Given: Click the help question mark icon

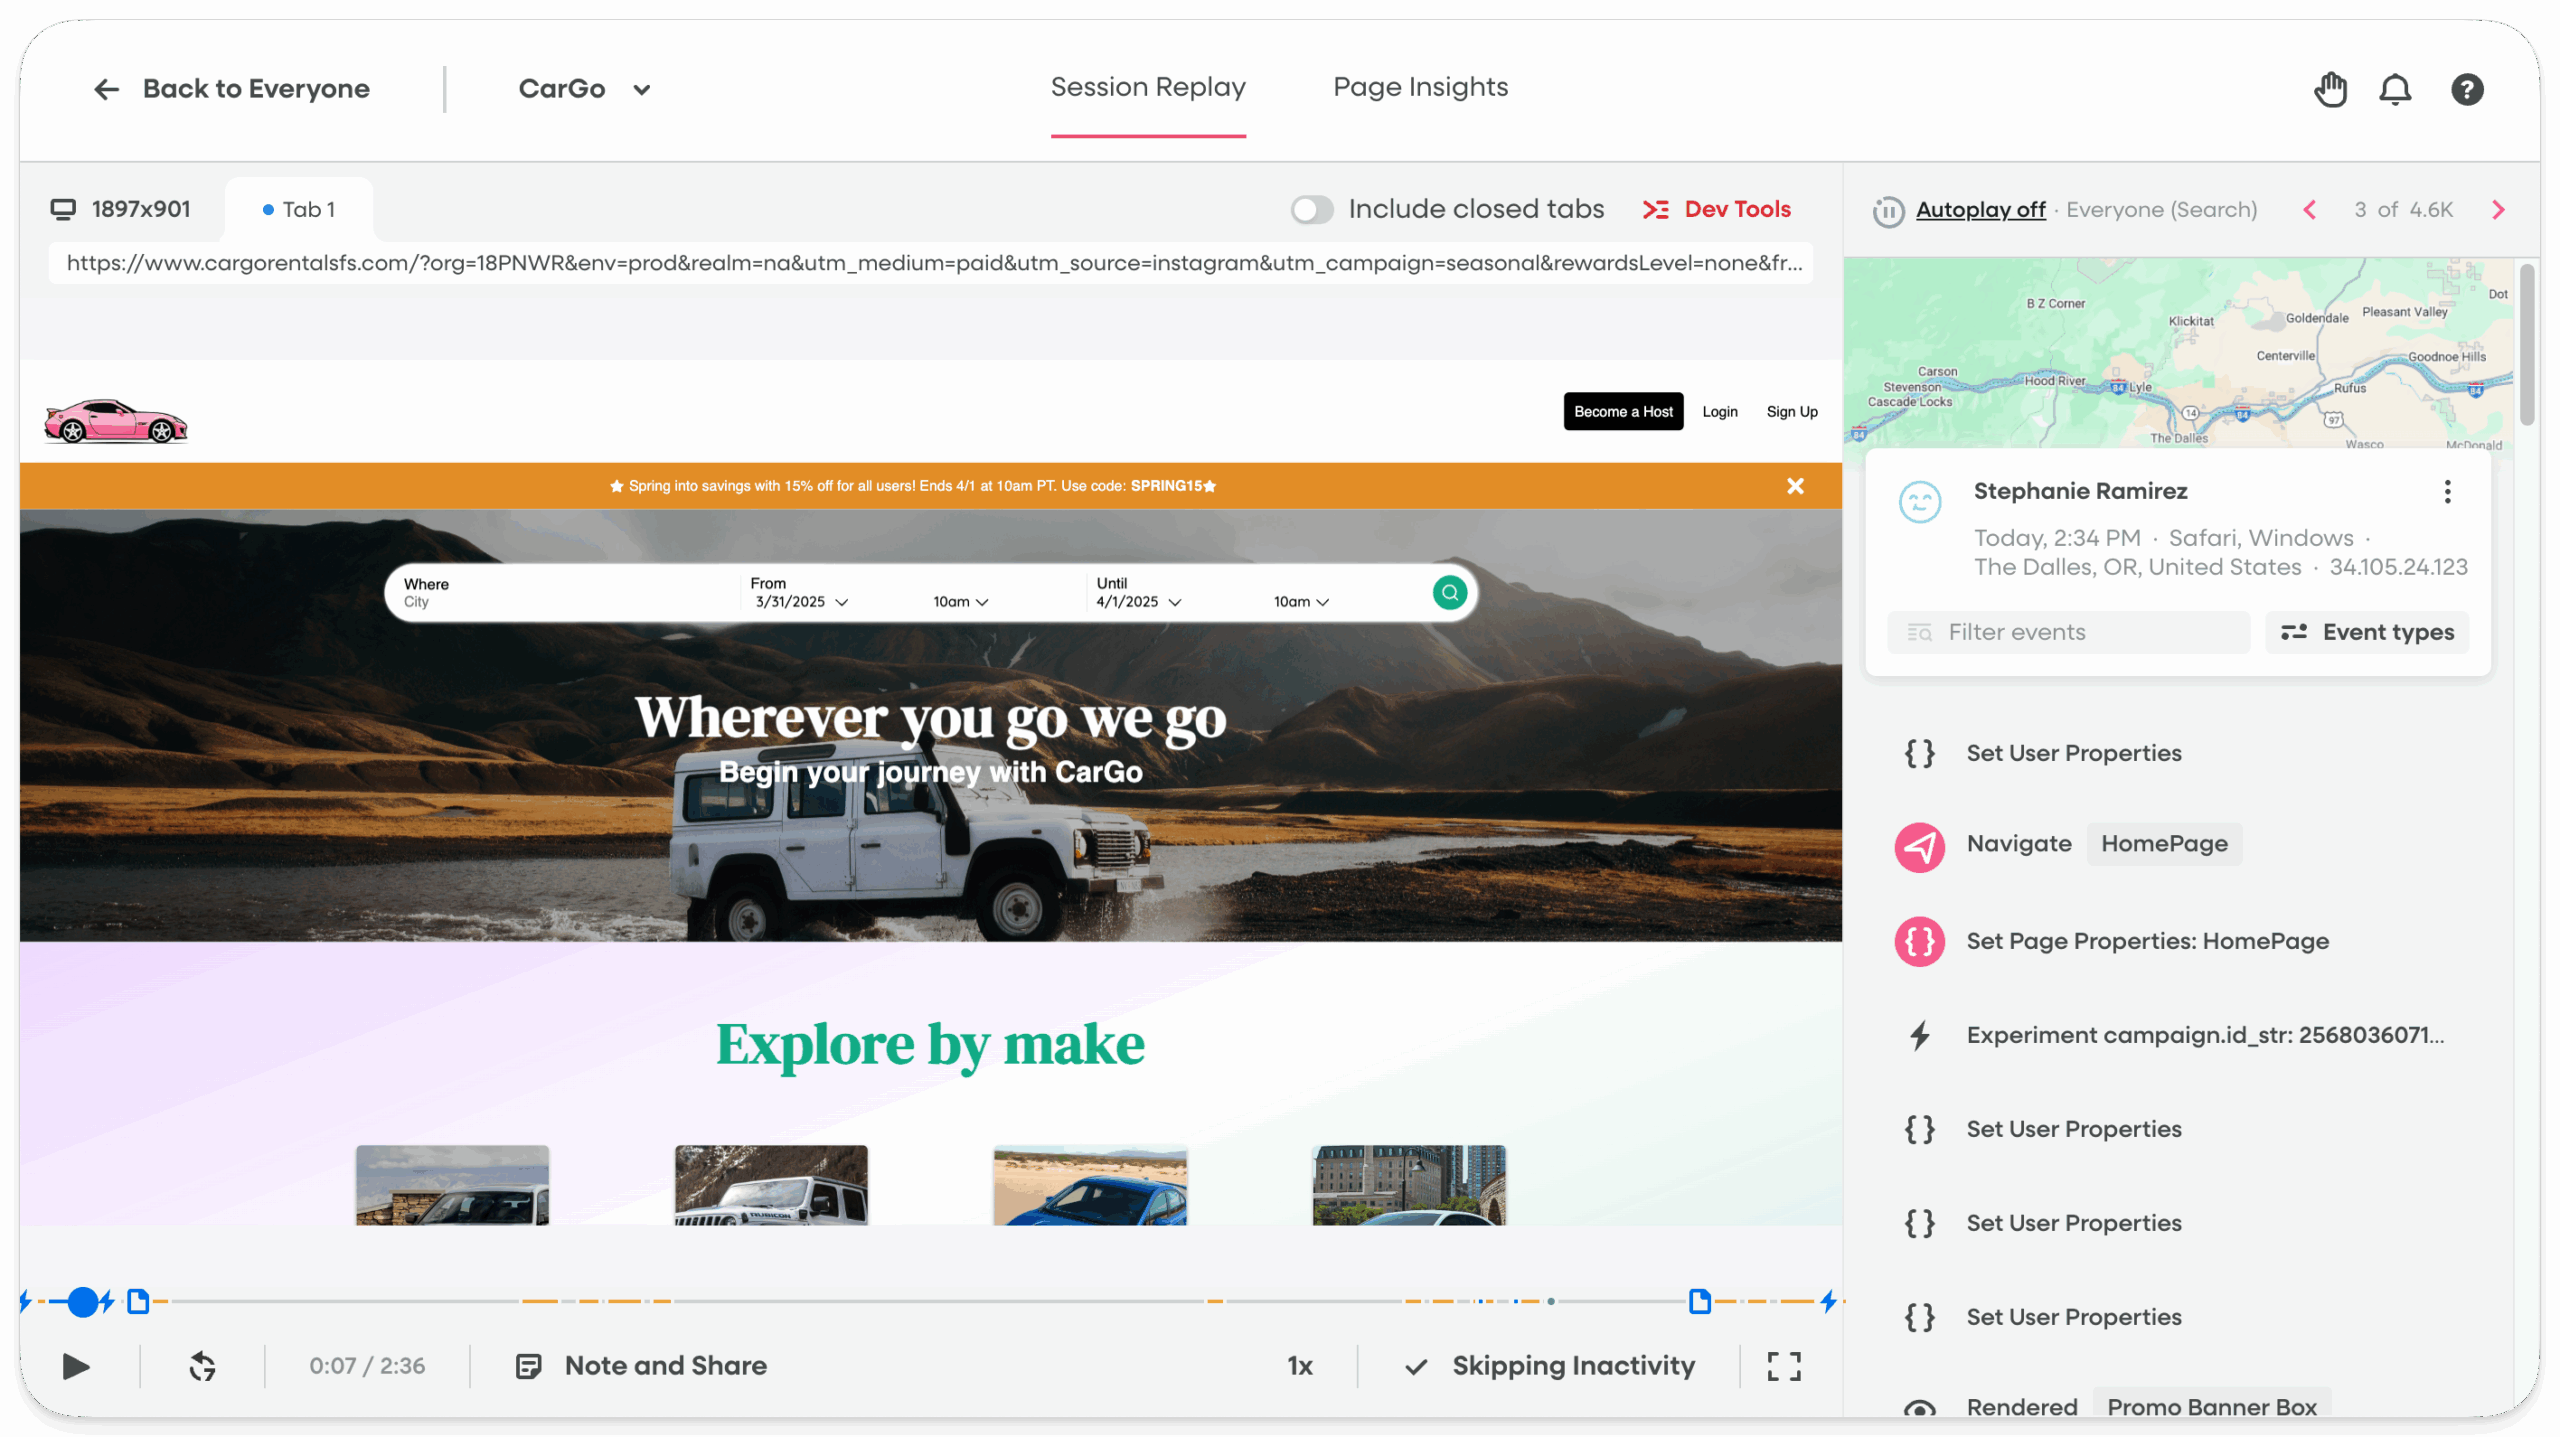Looking at the screenshot, I should click(x=2466, y=89).
